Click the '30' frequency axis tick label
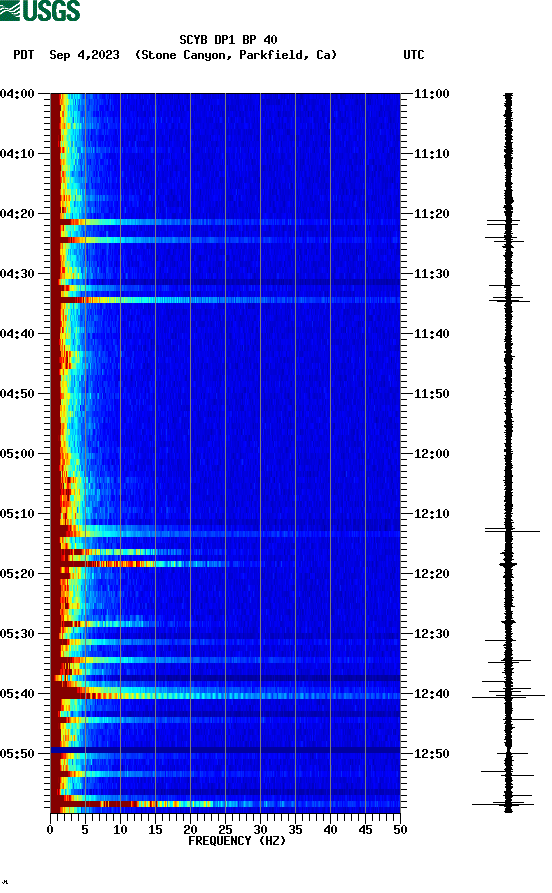552x893 pixels. coord(260,830)
